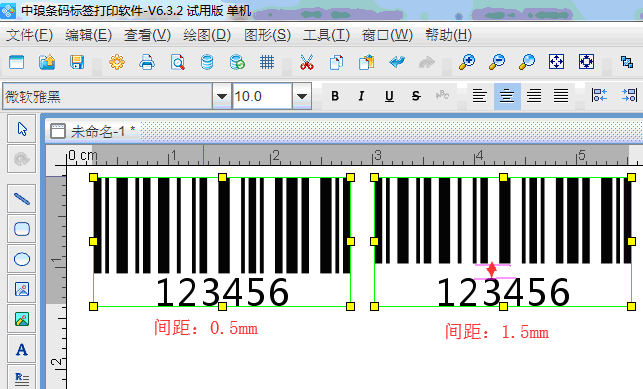Click the plain magnifier zoom icon
Image resolution: width=643 pixels, height=389 pixels.
coord(527,62)
